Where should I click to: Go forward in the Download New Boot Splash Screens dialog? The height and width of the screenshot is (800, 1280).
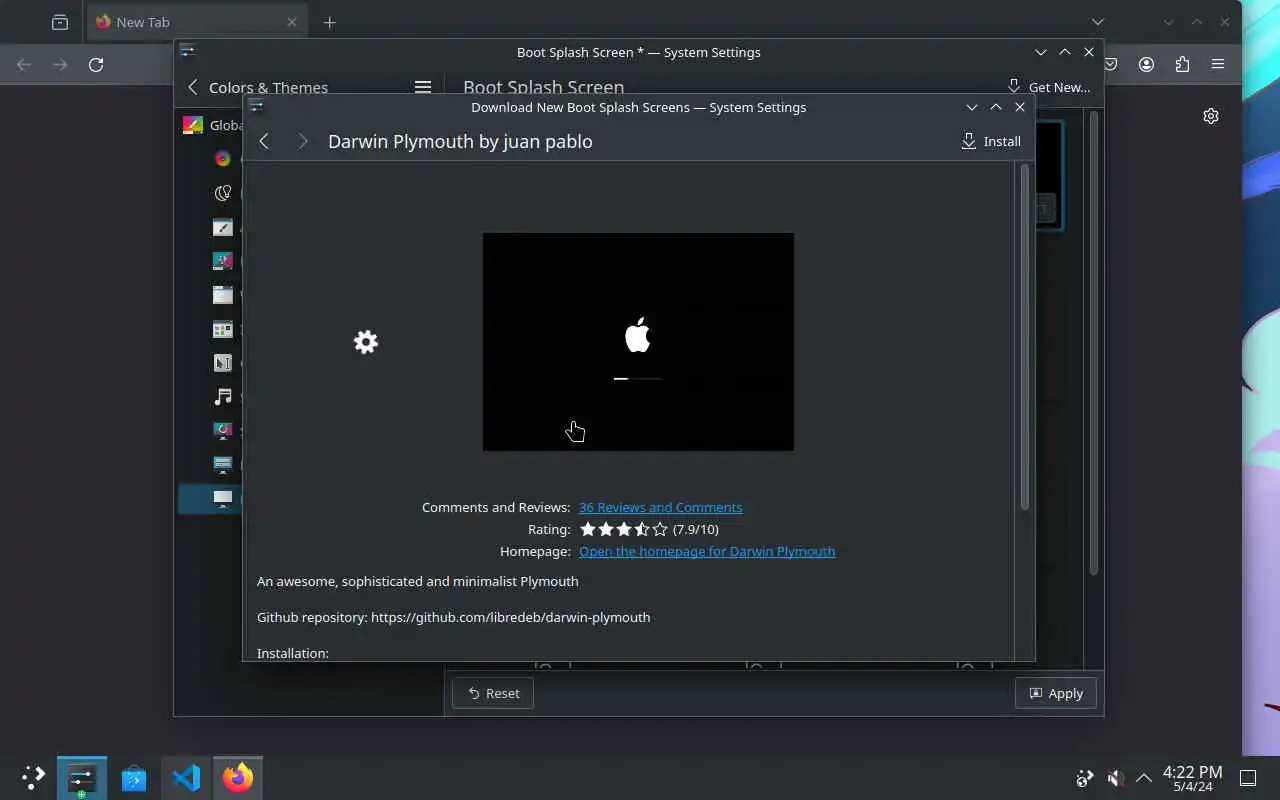[302, 141]
